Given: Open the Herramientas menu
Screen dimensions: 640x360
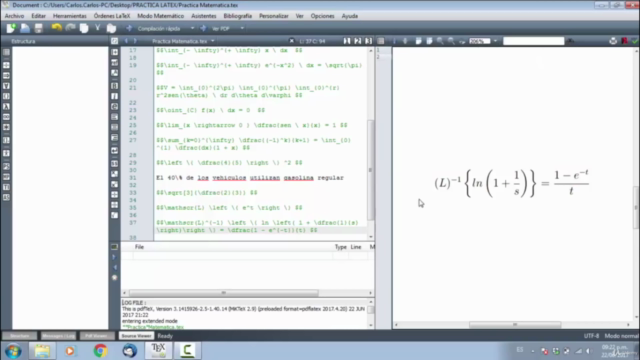Looking at the screenshot, I should click(x=70, y=16).
